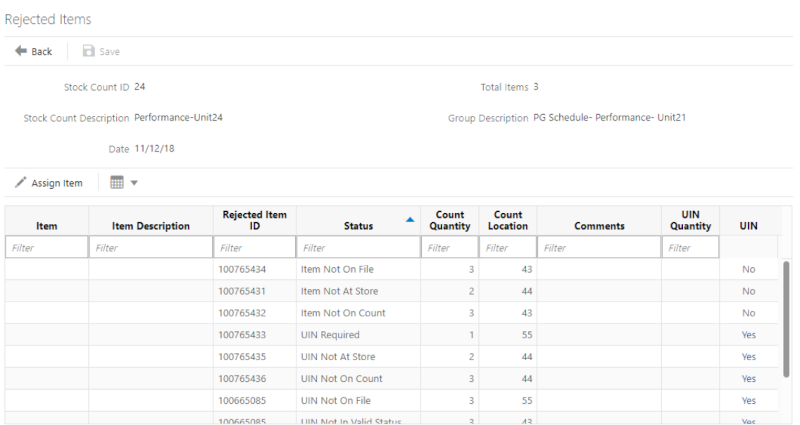Open the table view grid icon
This screenshot has width=800, height=425.
(x=117, y=183)
